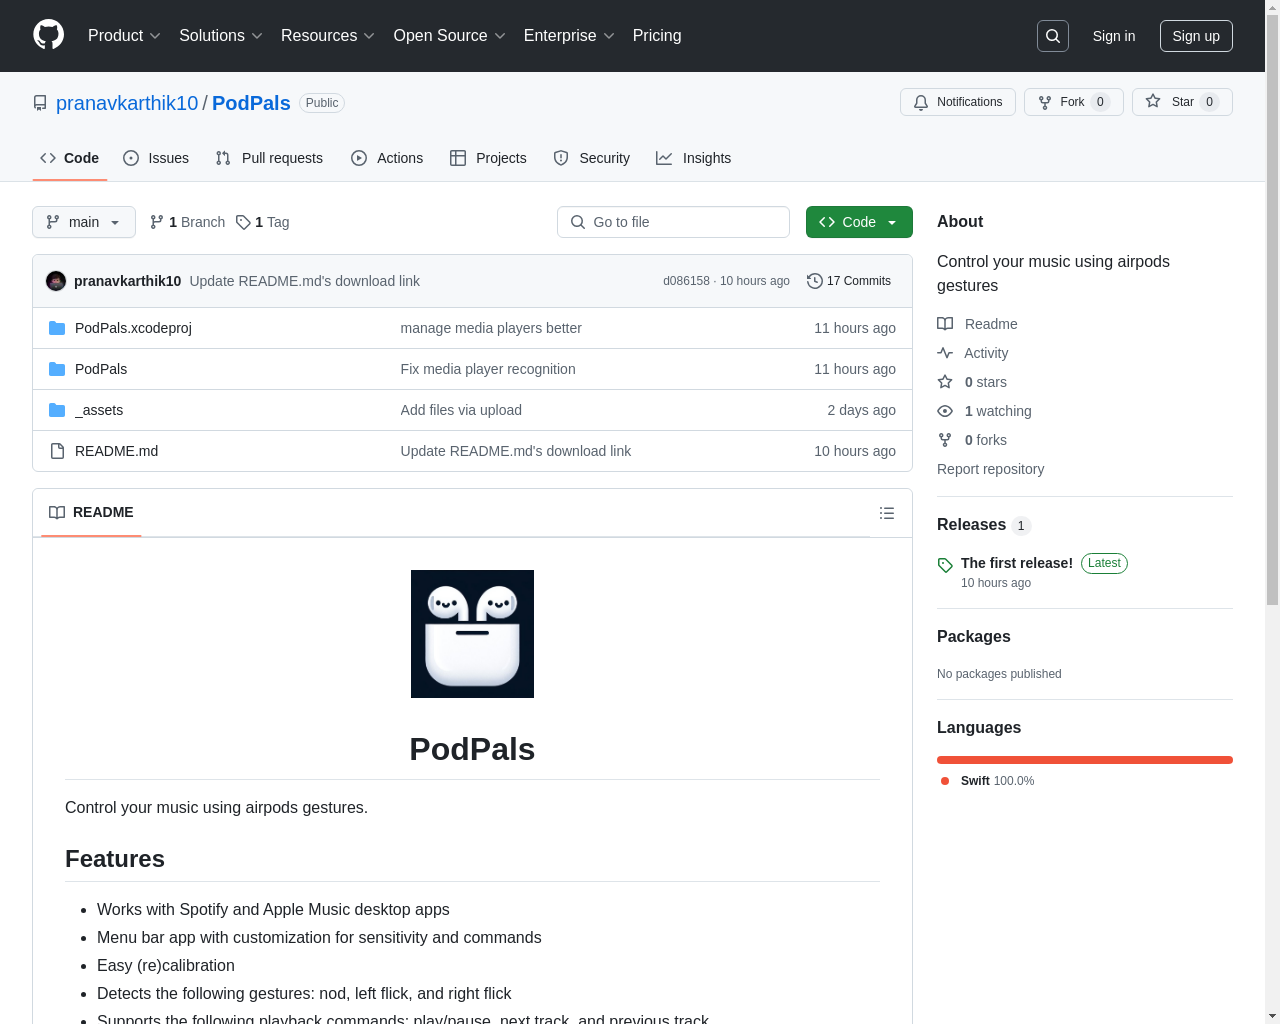
Task: Expand the Resources menu
Action: (x=328, y=36)
